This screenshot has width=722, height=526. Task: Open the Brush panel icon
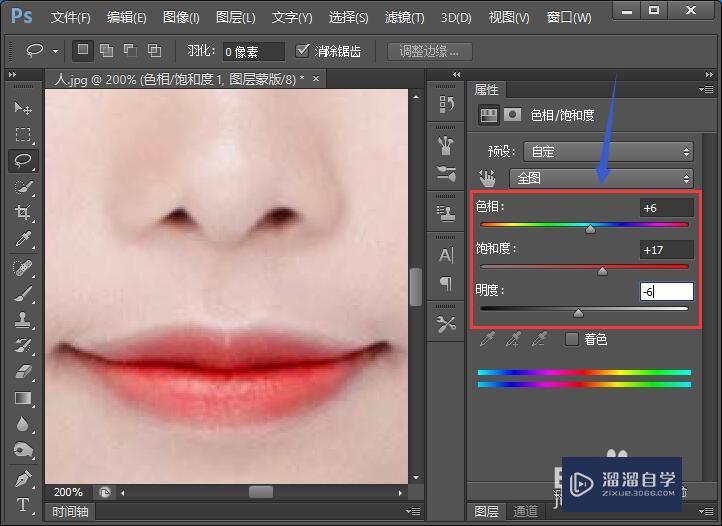(x=446, y=173)
